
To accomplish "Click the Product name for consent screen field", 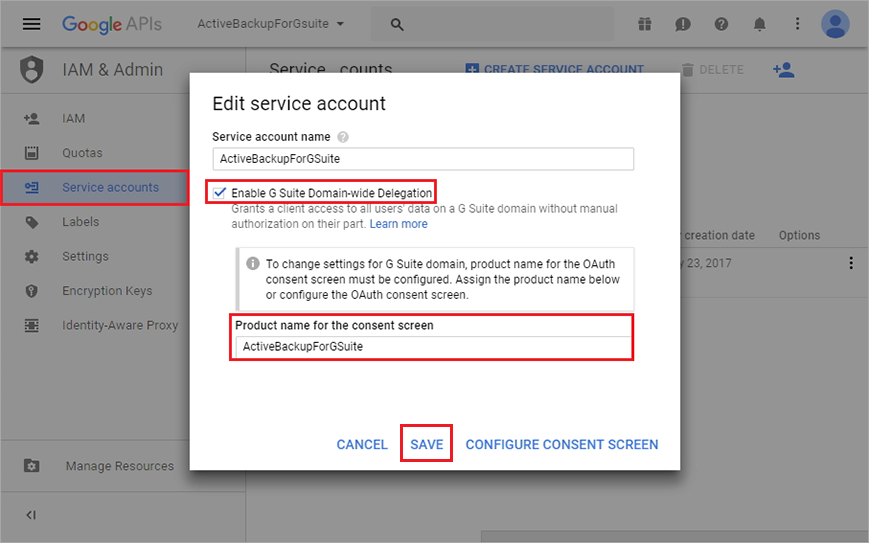I will click(x=433, y=347).
